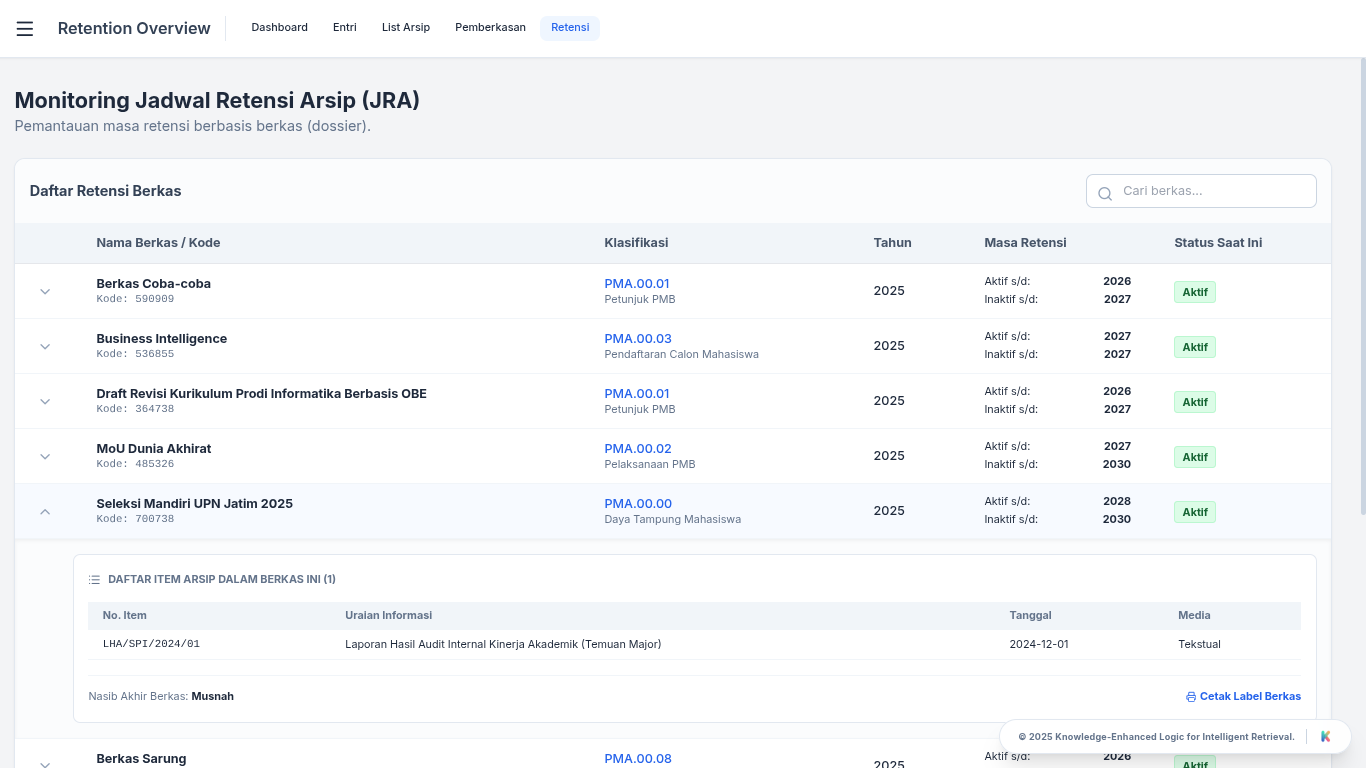
Task: Click the Cetak Label Berkas link
Action: 1250,697
